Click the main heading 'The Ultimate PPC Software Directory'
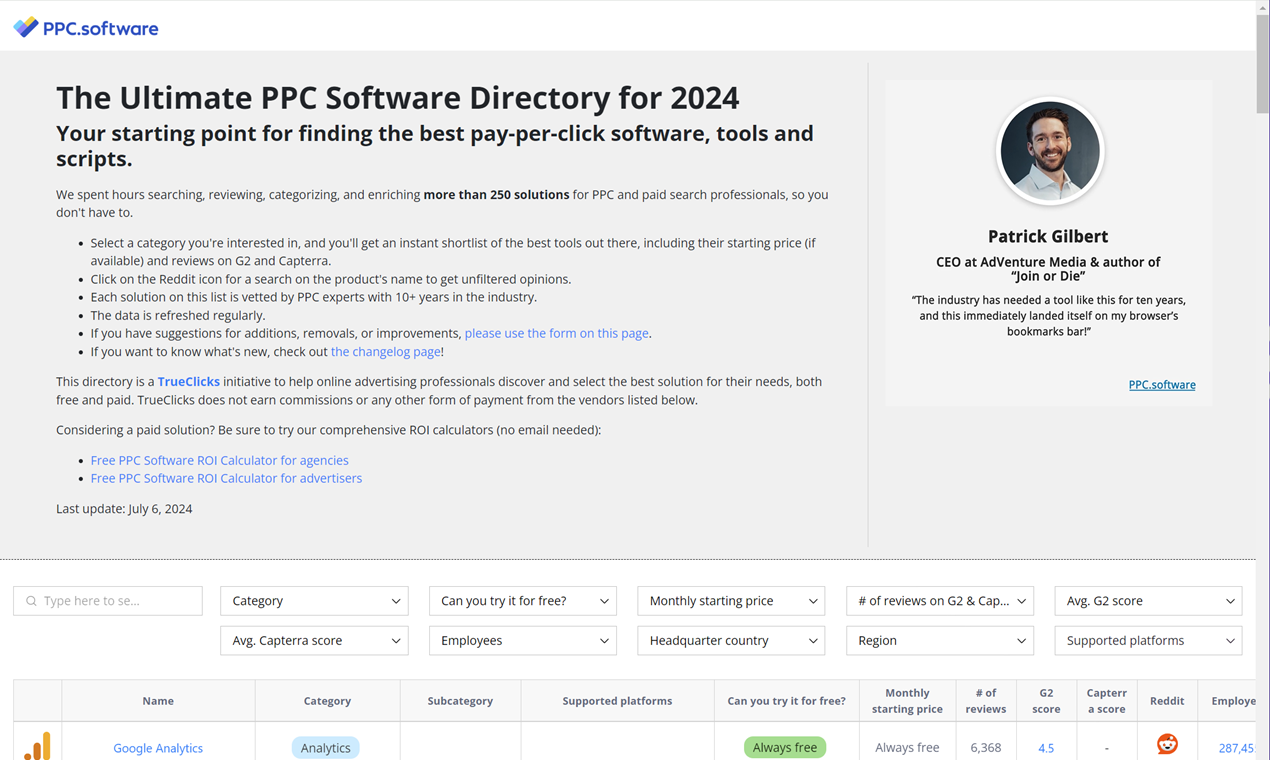This screenshot has height=760, width=1270. [x=397, y=98]
